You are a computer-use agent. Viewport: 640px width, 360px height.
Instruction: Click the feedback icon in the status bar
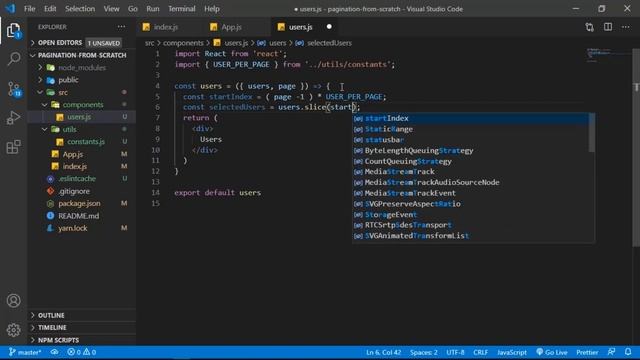click(x=611, y=352)
